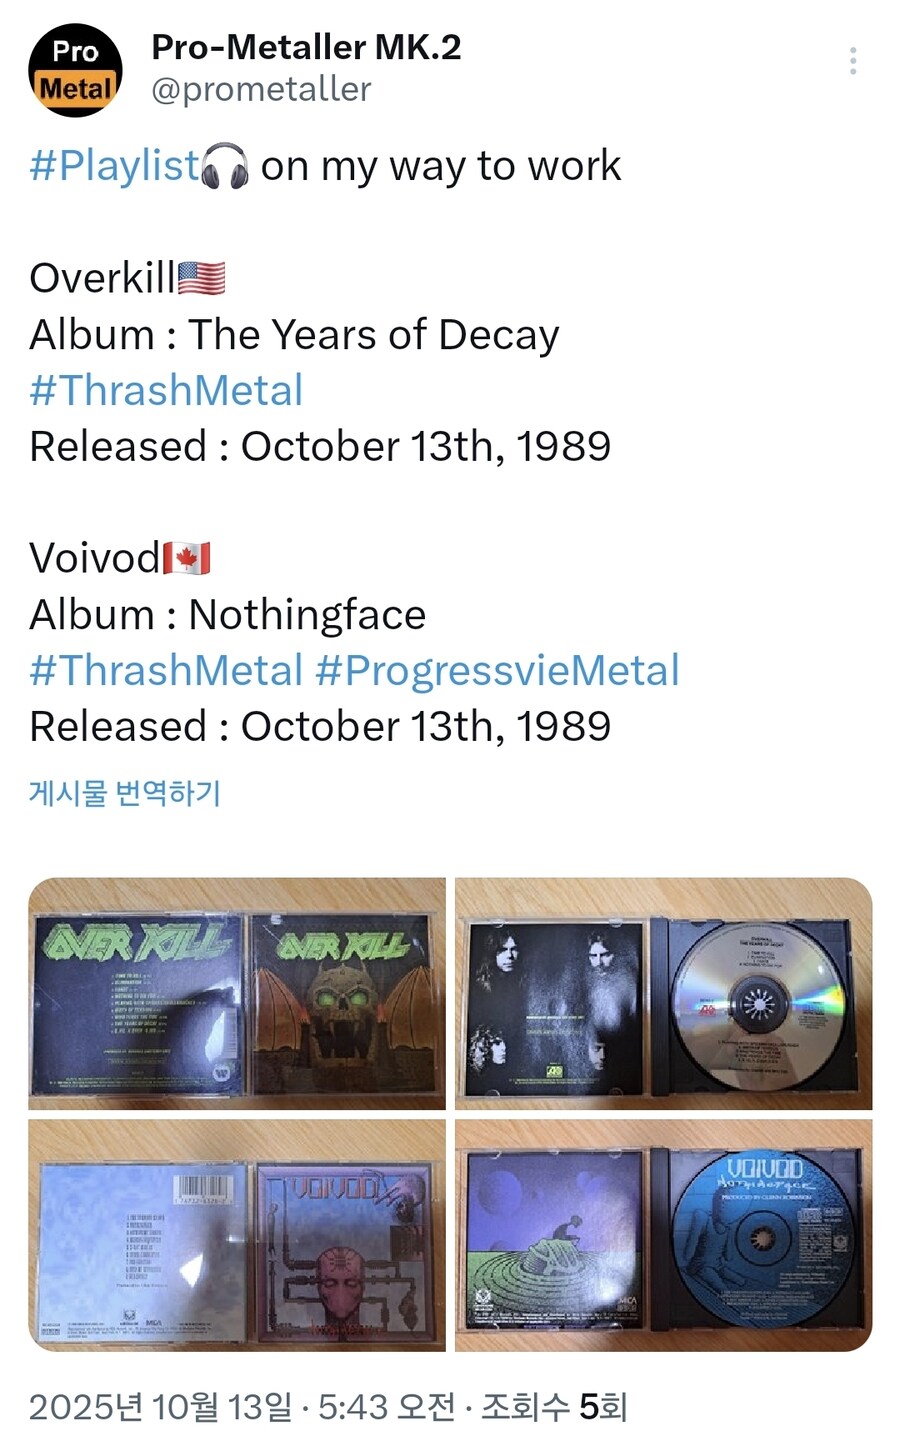The height and width of the screenshot is (1446, 900).
Task: Open the Voivod Nothingface cover photo
Action: point(237,1236)
